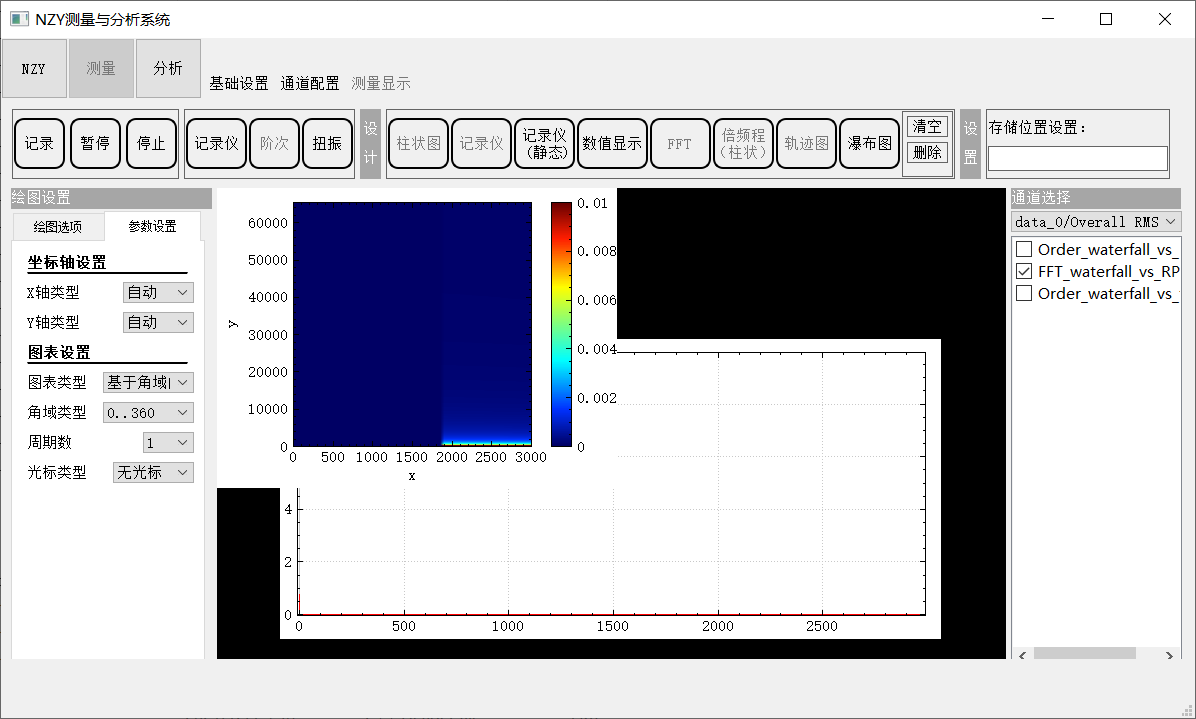Check the first Order_waterfall_vs_ channel checkbox

pos(1024,249)
